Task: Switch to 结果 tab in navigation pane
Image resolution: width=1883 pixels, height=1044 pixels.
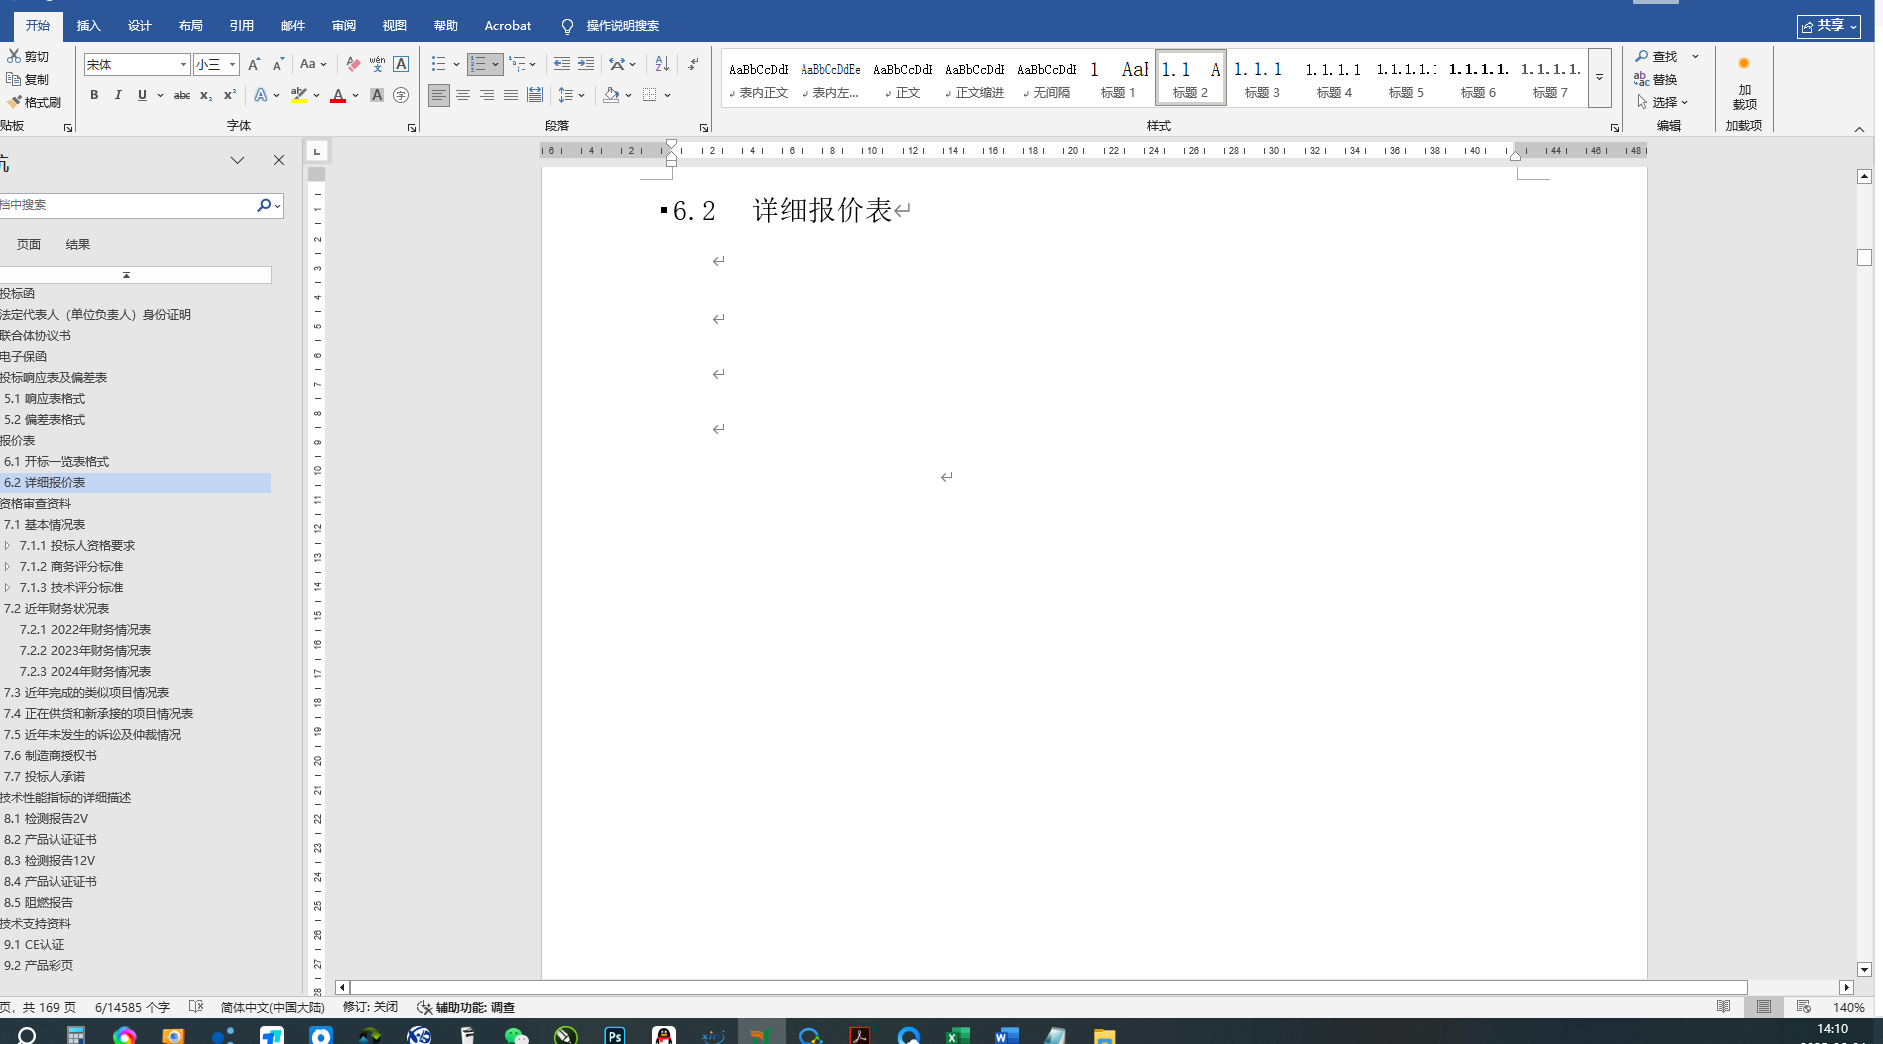Action: (x=78, y=244)
